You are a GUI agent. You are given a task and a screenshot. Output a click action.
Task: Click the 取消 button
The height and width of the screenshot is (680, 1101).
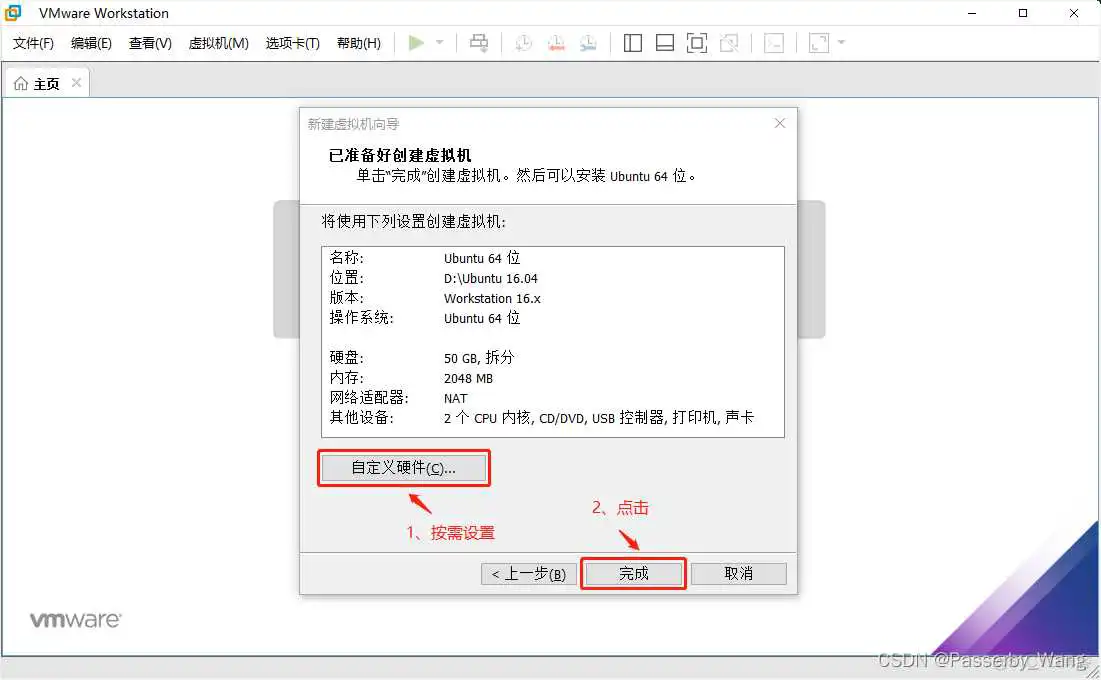pyautogui.click(x=738, y=573)
